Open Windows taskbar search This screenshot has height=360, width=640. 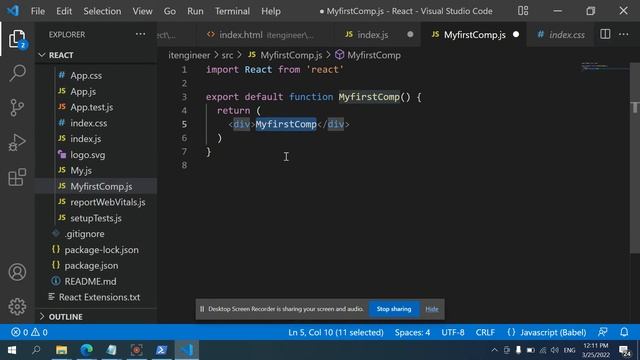click(x=36, y=350)
